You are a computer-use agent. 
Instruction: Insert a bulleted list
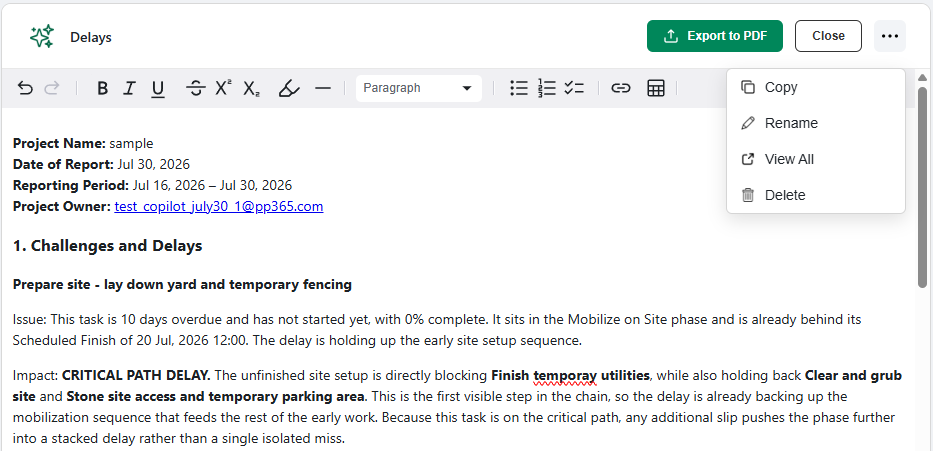[x=519, y=88]
